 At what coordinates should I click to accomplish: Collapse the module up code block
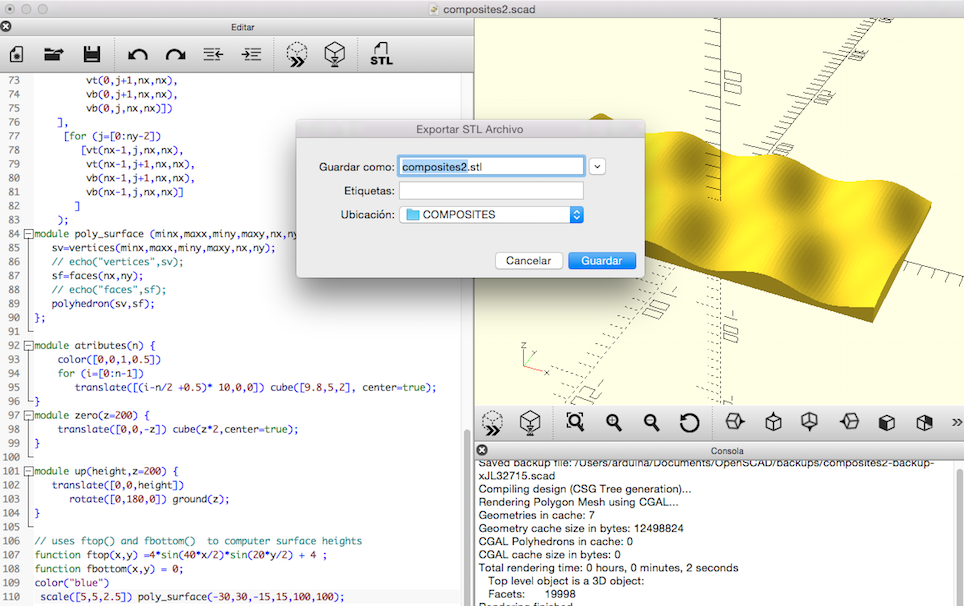(28, 471)
